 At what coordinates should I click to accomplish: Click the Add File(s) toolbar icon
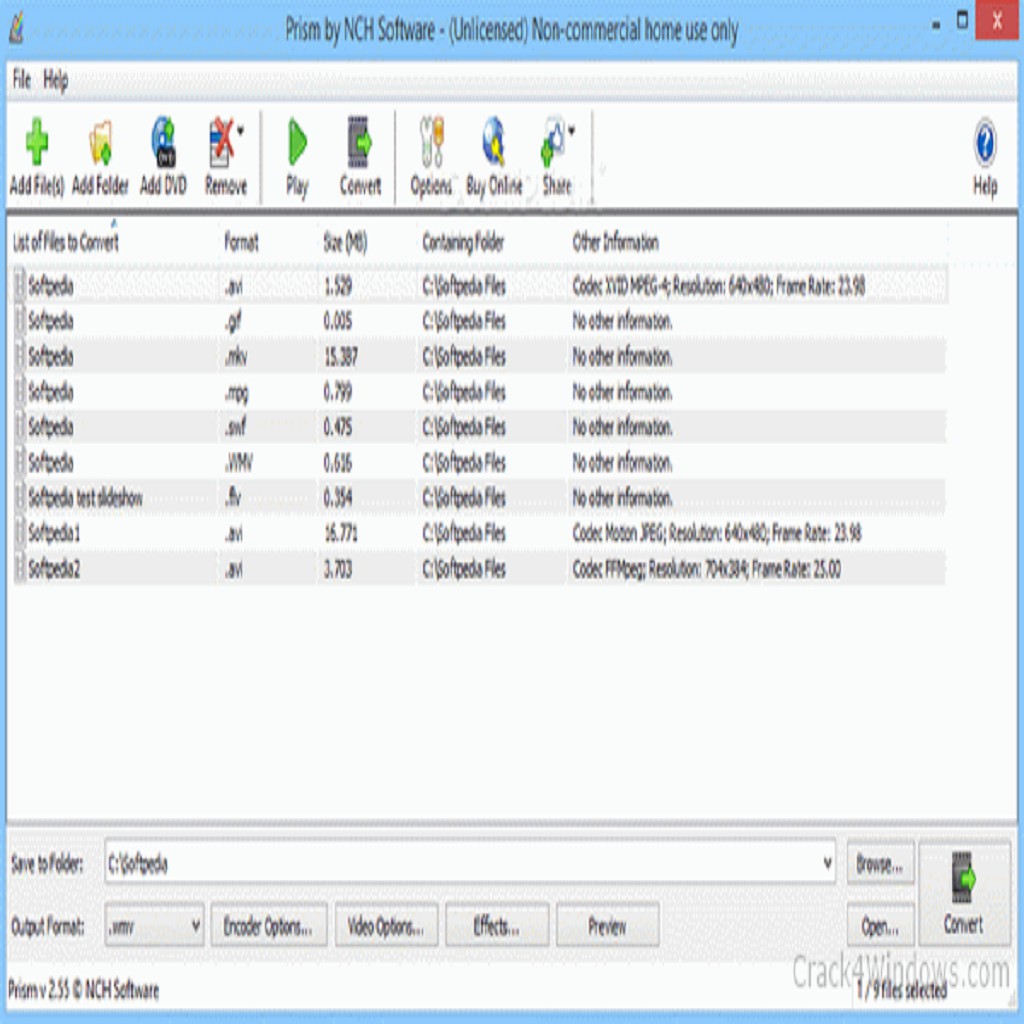(37, 157)
